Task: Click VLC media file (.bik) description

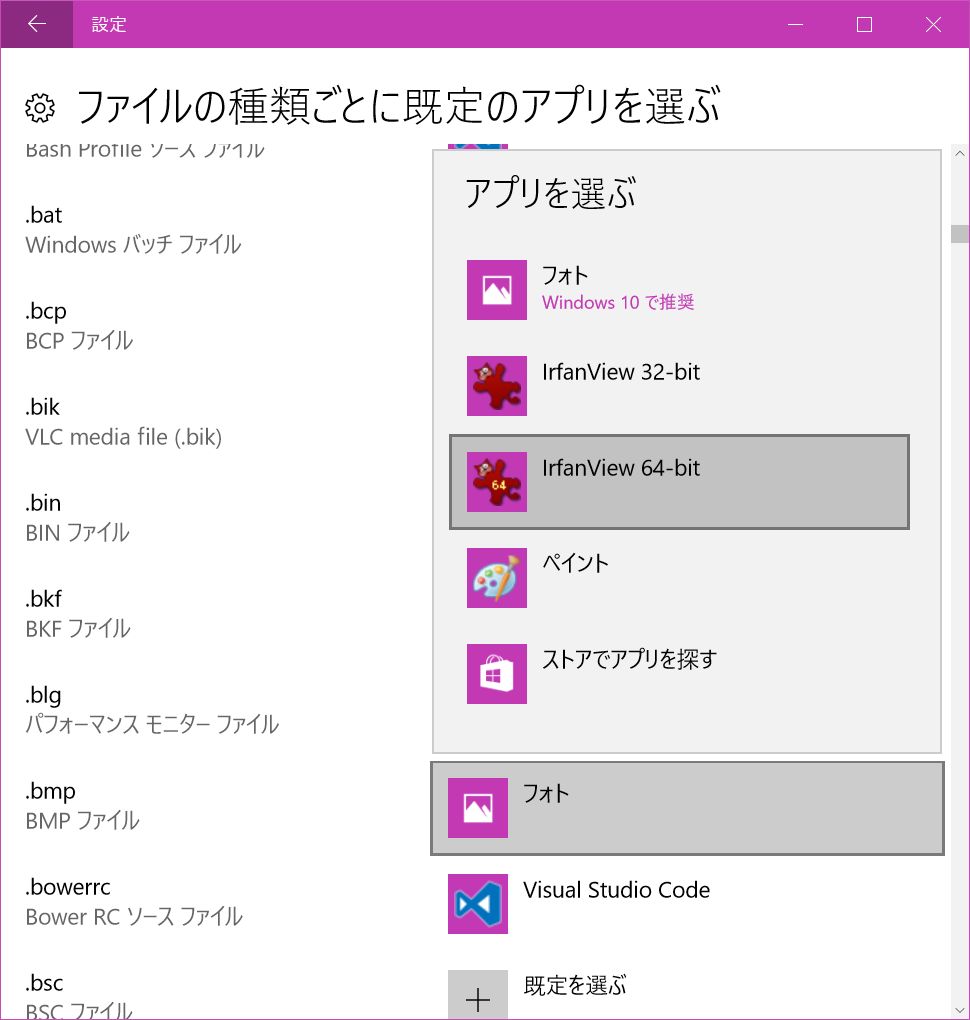Action: point(124,436)
